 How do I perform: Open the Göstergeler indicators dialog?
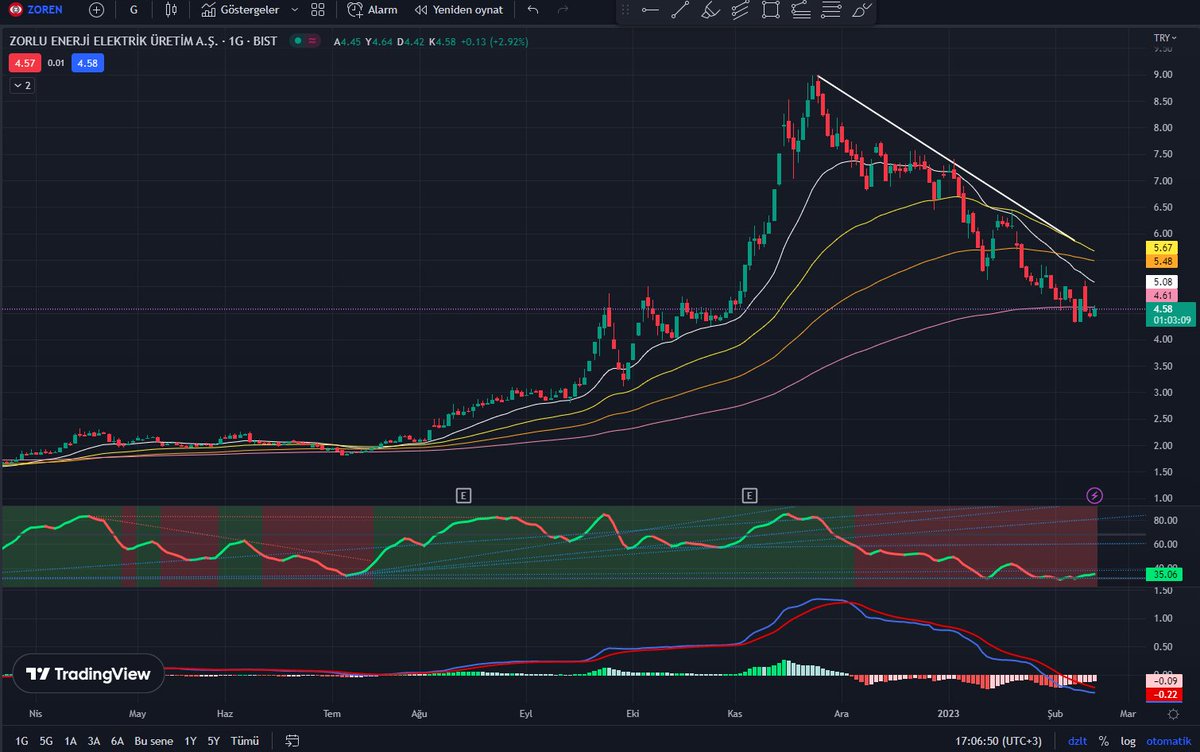[241, 9]
